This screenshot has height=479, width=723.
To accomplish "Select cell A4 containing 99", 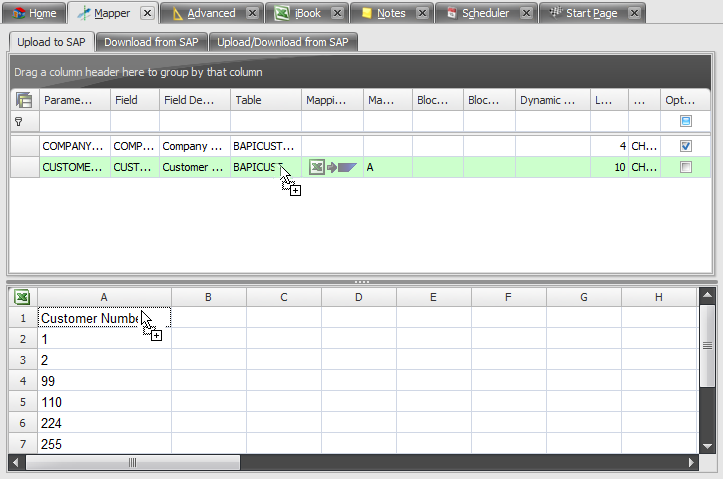I will (104, 381).
